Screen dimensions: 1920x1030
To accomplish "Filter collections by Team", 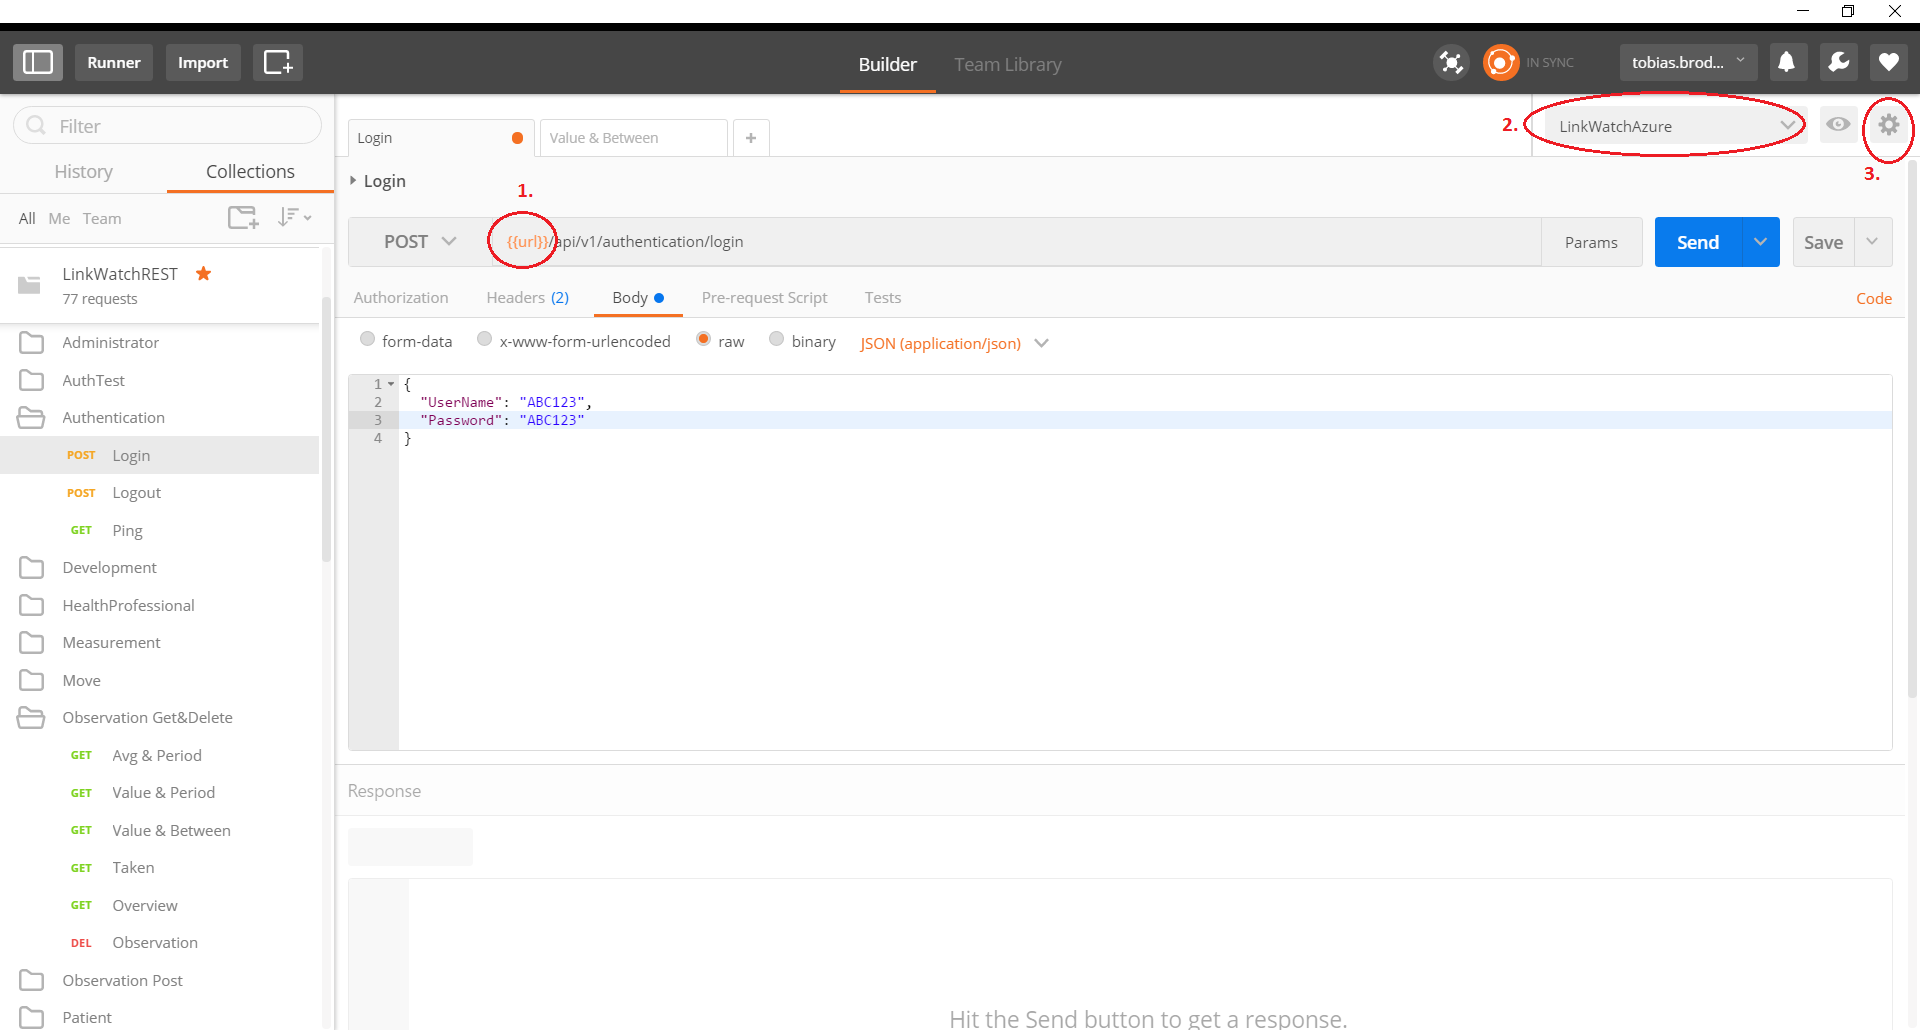I will [102, 218].
